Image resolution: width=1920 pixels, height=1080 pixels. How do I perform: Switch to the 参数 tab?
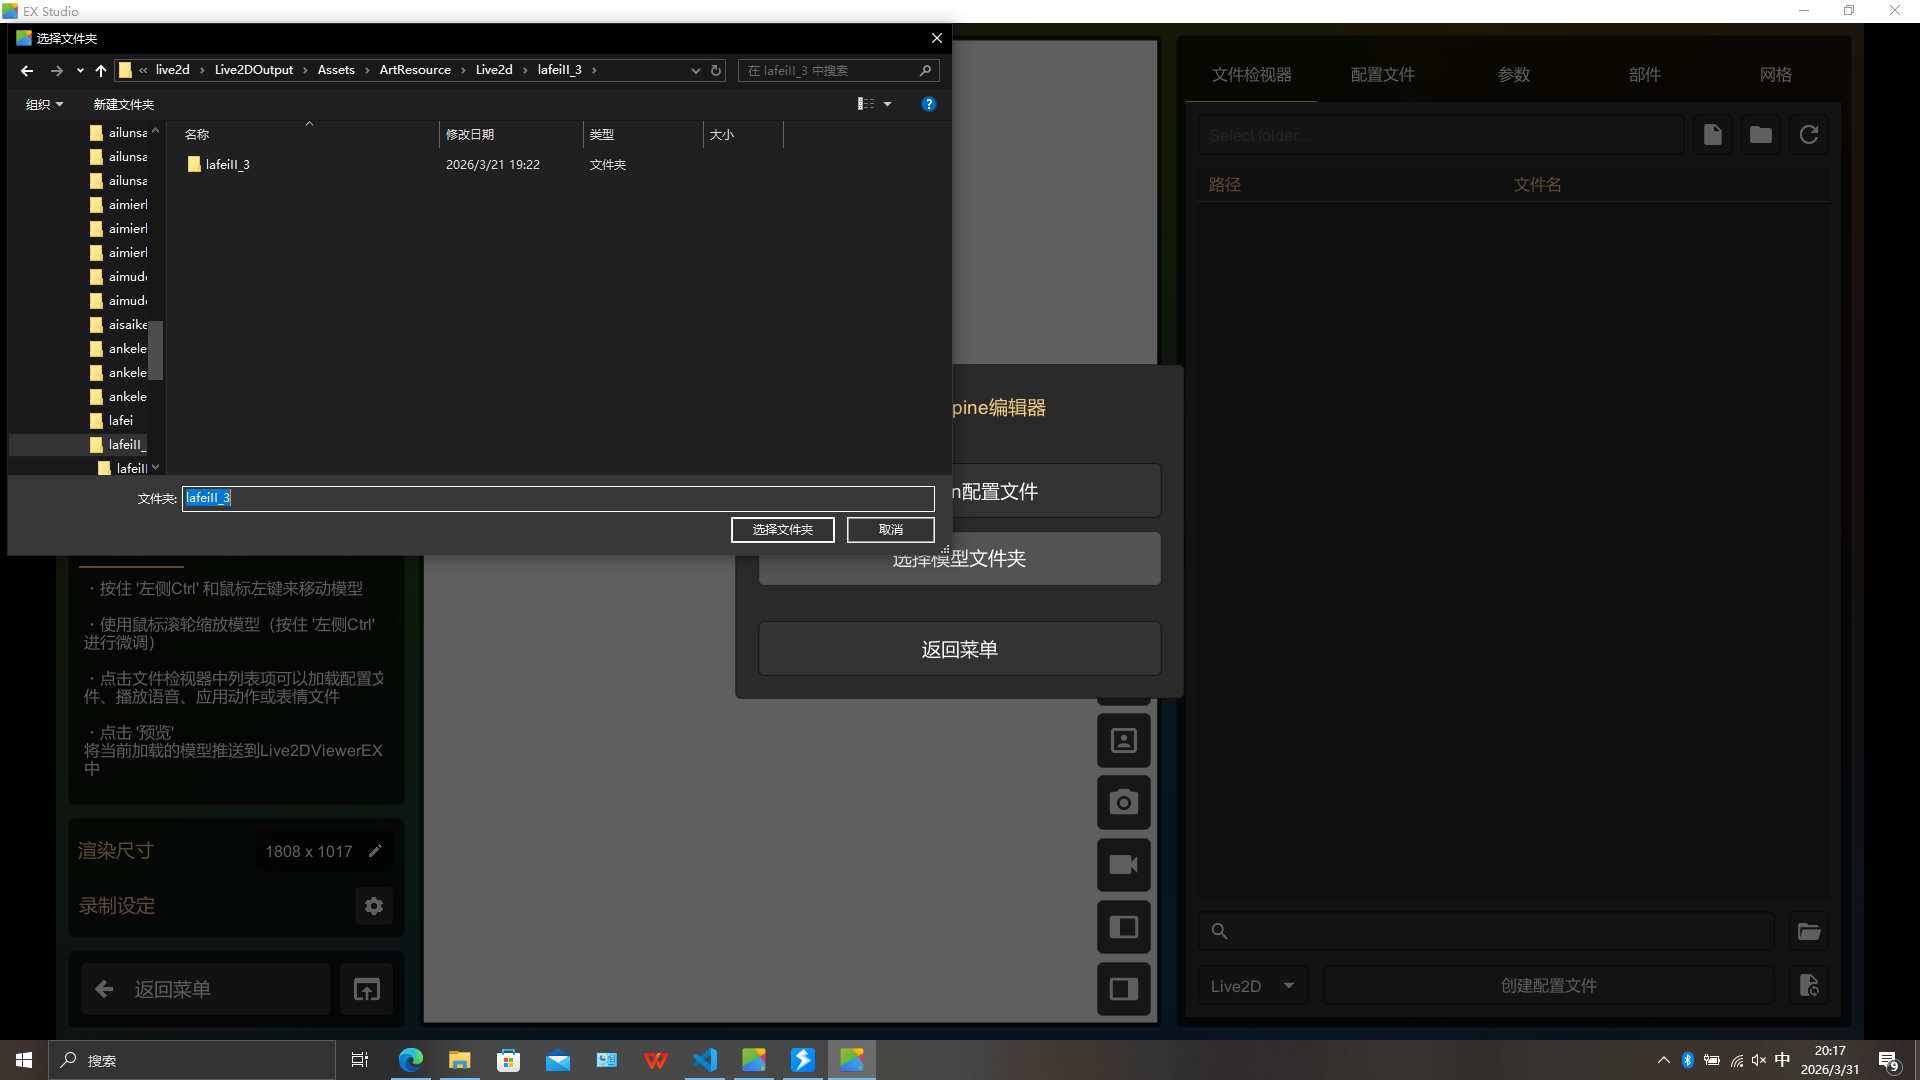point(1513,75)
